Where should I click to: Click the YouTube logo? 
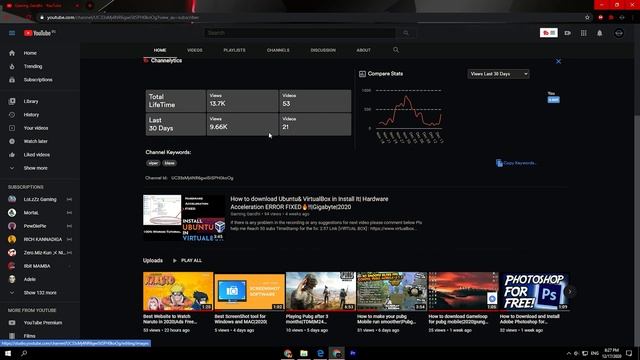coord(39,33)
